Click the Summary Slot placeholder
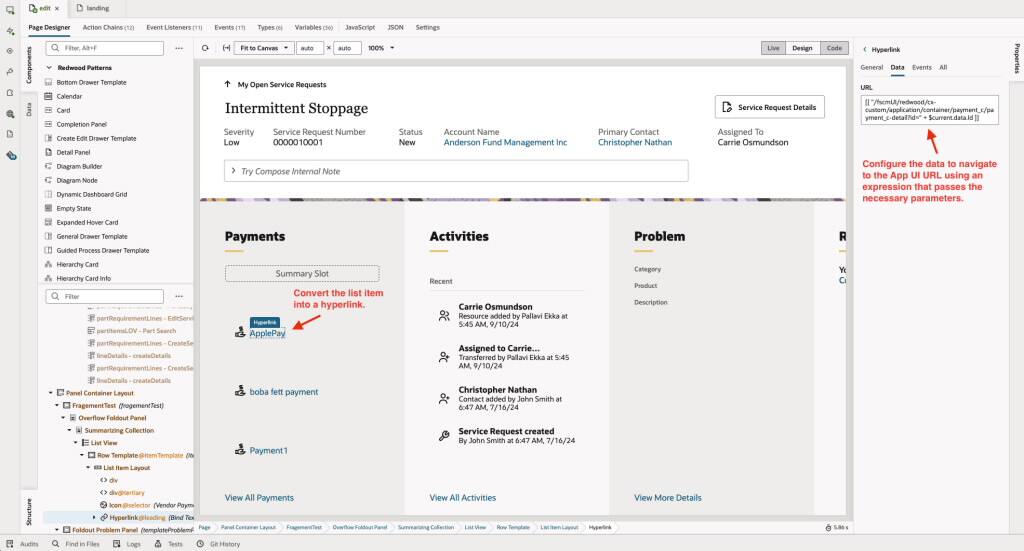1024x551 pixels. point(302,274)
